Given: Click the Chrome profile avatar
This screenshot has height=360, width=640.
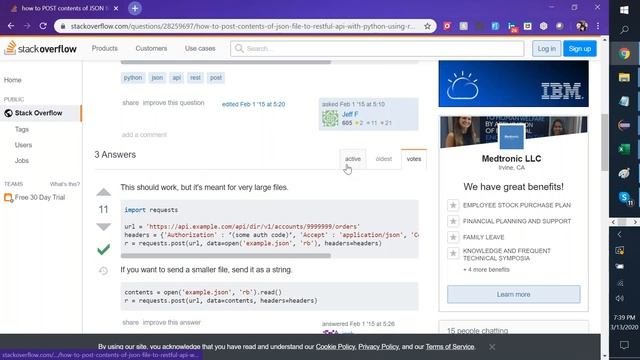Looking at the screenshot, I should pyautogui.click(x=581, y=26).
